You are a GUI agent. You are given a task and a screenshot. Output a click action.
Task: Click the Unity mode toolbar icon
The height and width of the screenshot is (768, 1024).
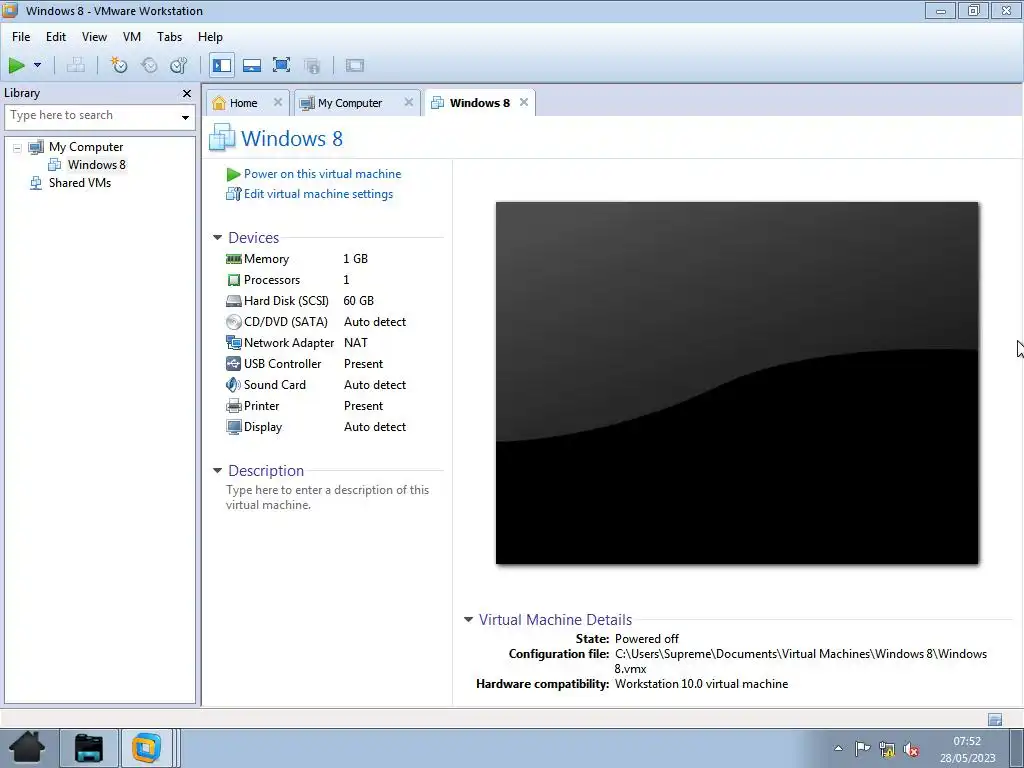click(x=312, y=65)
